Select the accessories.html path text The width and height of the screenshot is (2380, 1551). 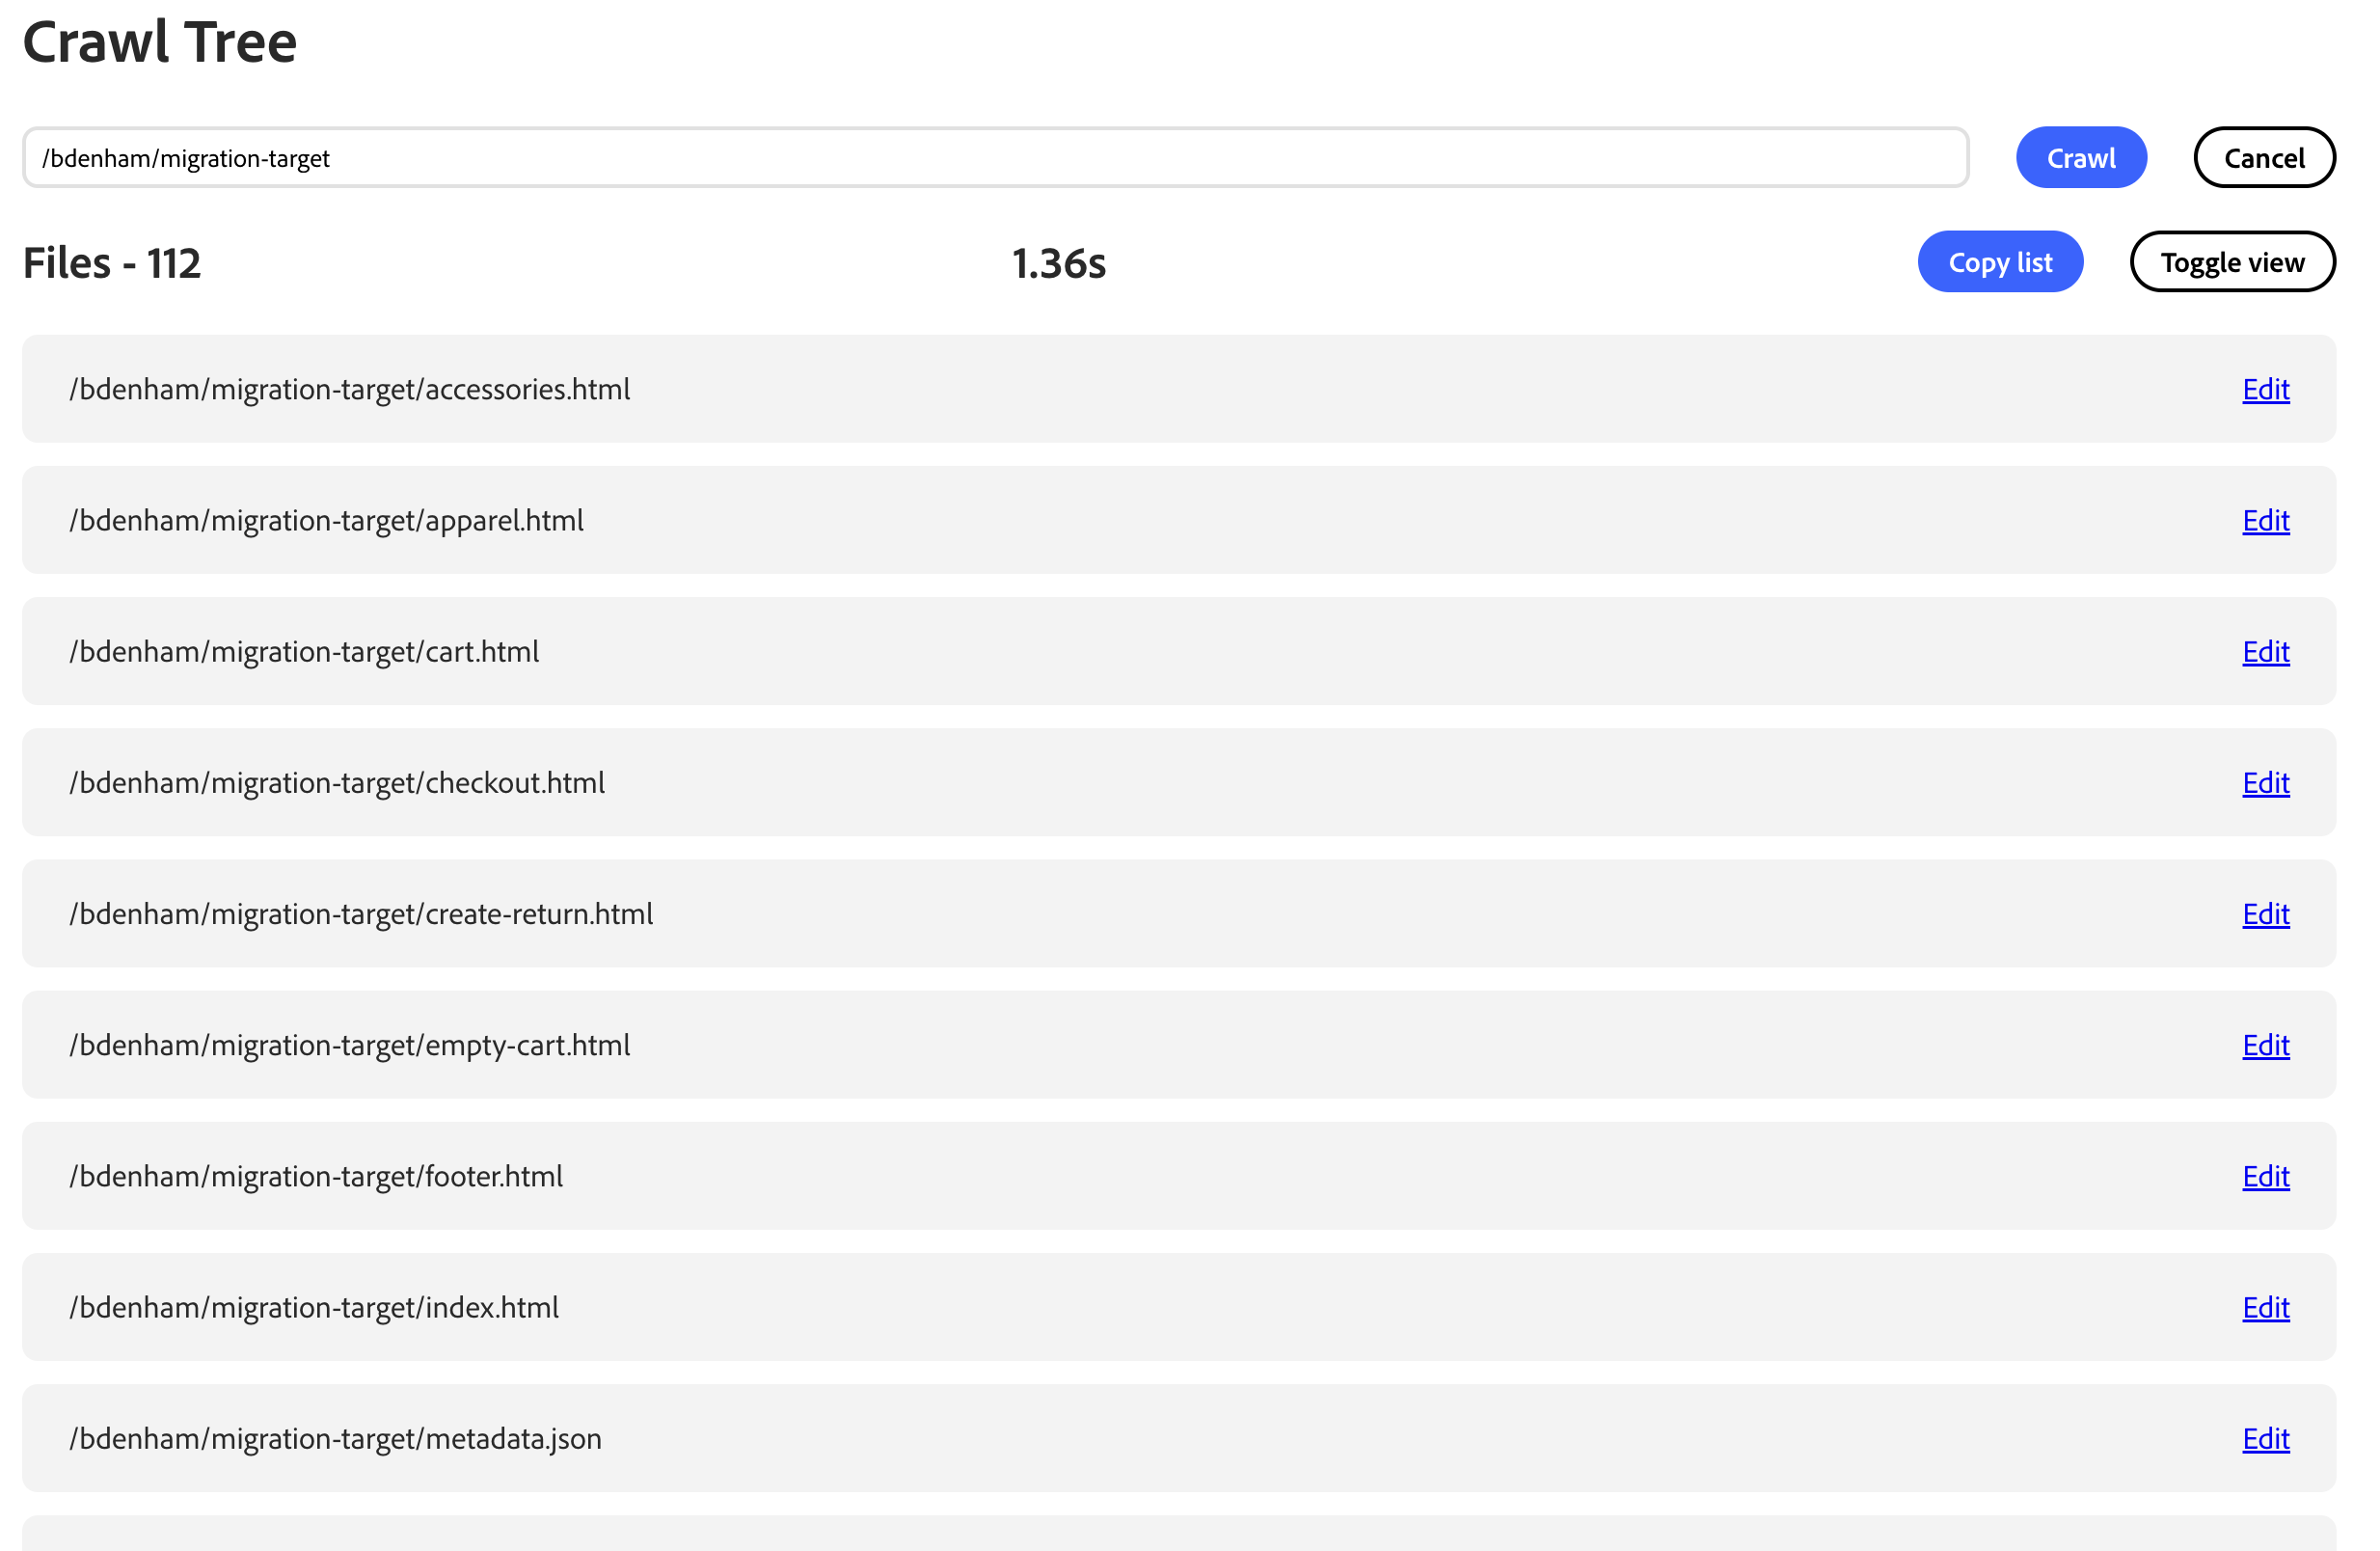click(349, 389)
